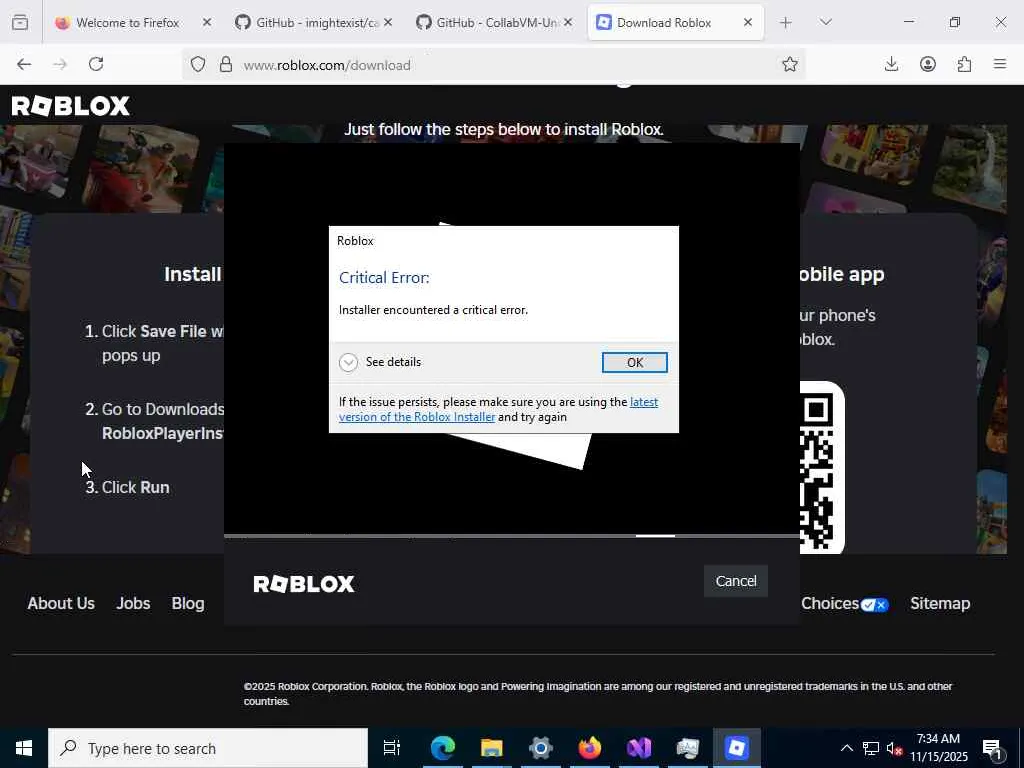Close the Download Roblox tab
The height and width of the screenshot is (768, 1024).
748,23
